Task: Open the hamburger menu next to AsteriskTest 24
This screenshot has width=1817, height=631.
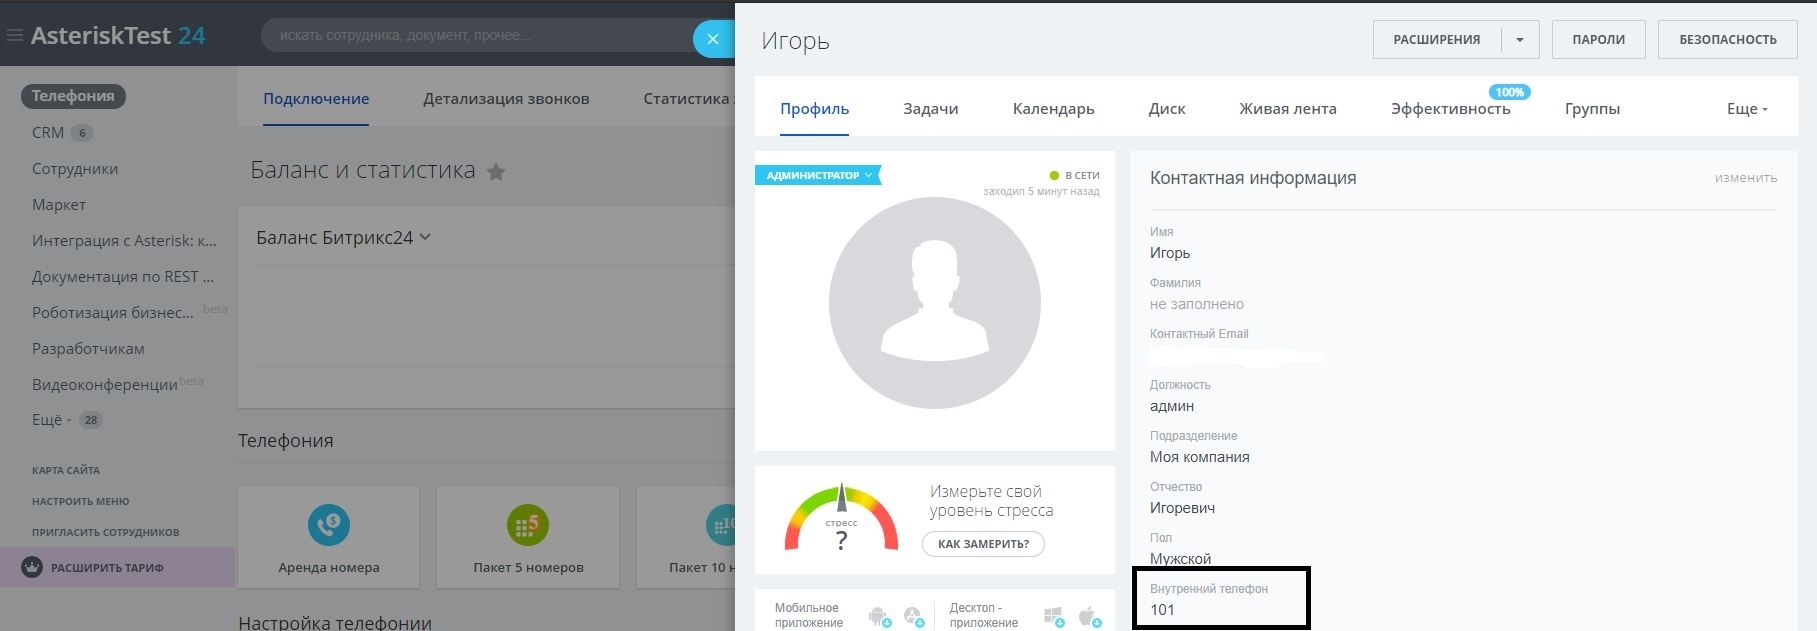Action: (14, 36)
